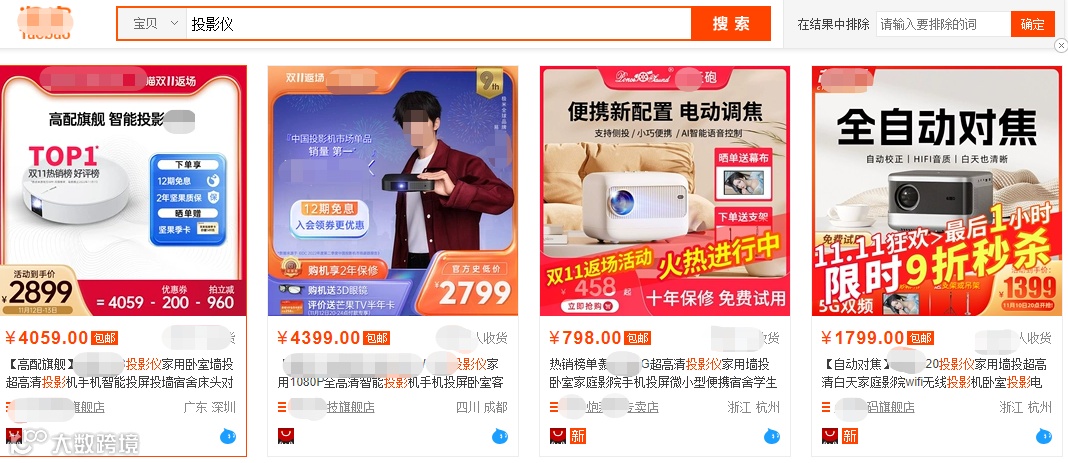Open the ¥4399 product title link

(393, 373)
